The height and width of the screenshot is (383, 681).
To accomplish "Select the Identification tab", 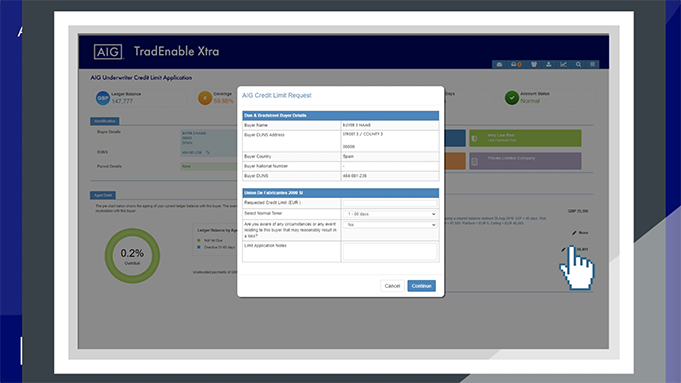I will pos(105,121).
